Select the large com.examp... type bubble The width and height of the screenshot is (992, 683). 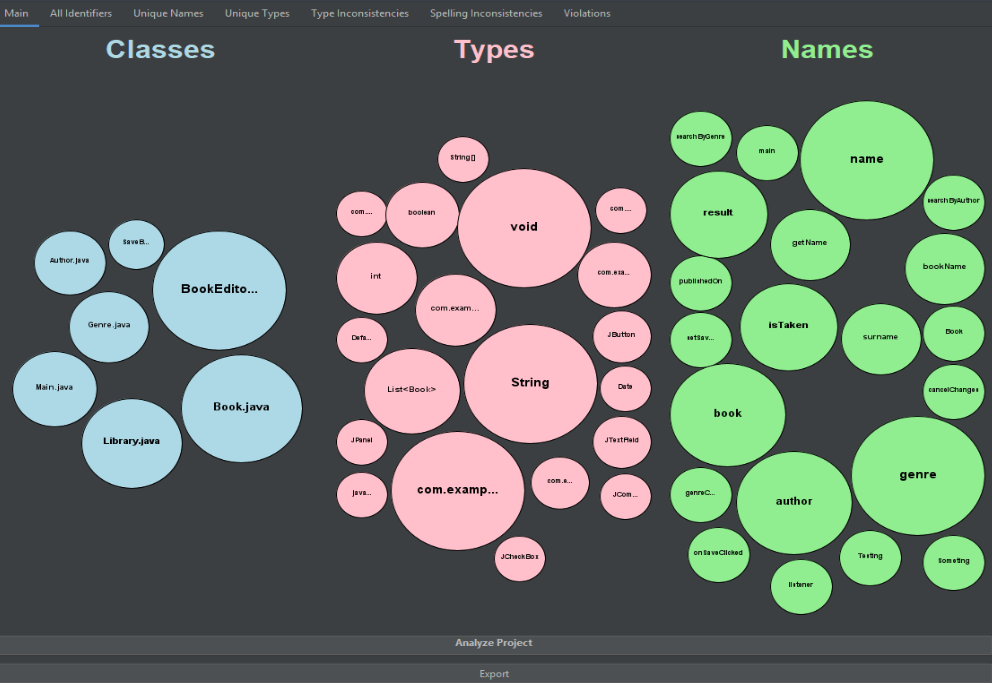457,491
